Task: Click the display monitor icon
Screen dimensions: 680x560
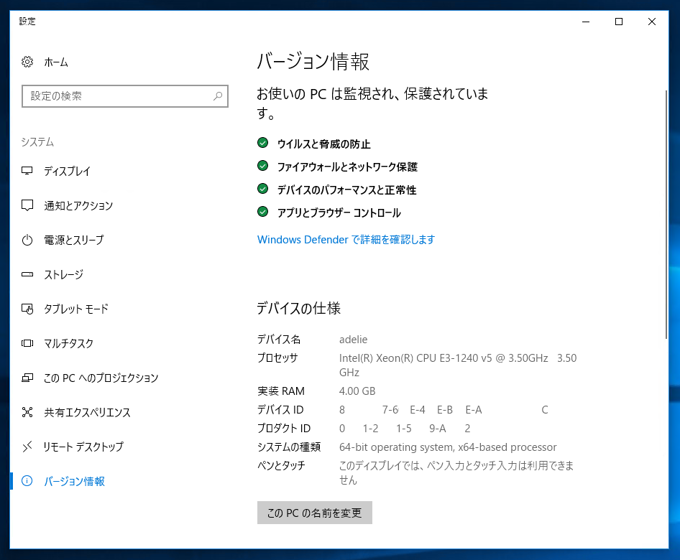Action: click(27, 171)
